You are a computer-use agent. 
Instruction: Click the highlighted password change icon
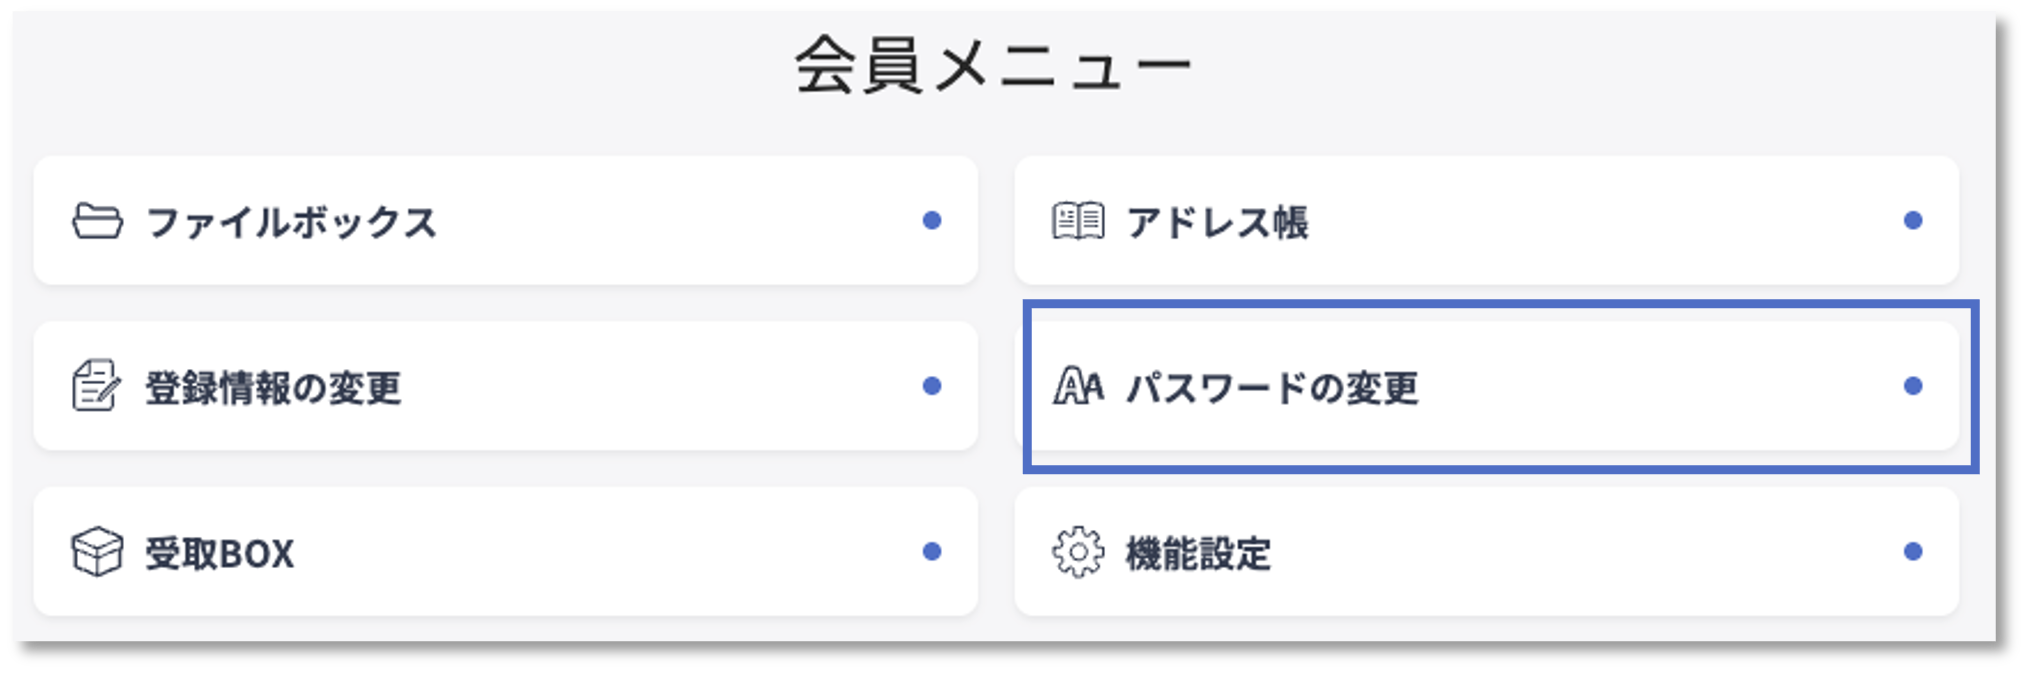(1077, 387)
